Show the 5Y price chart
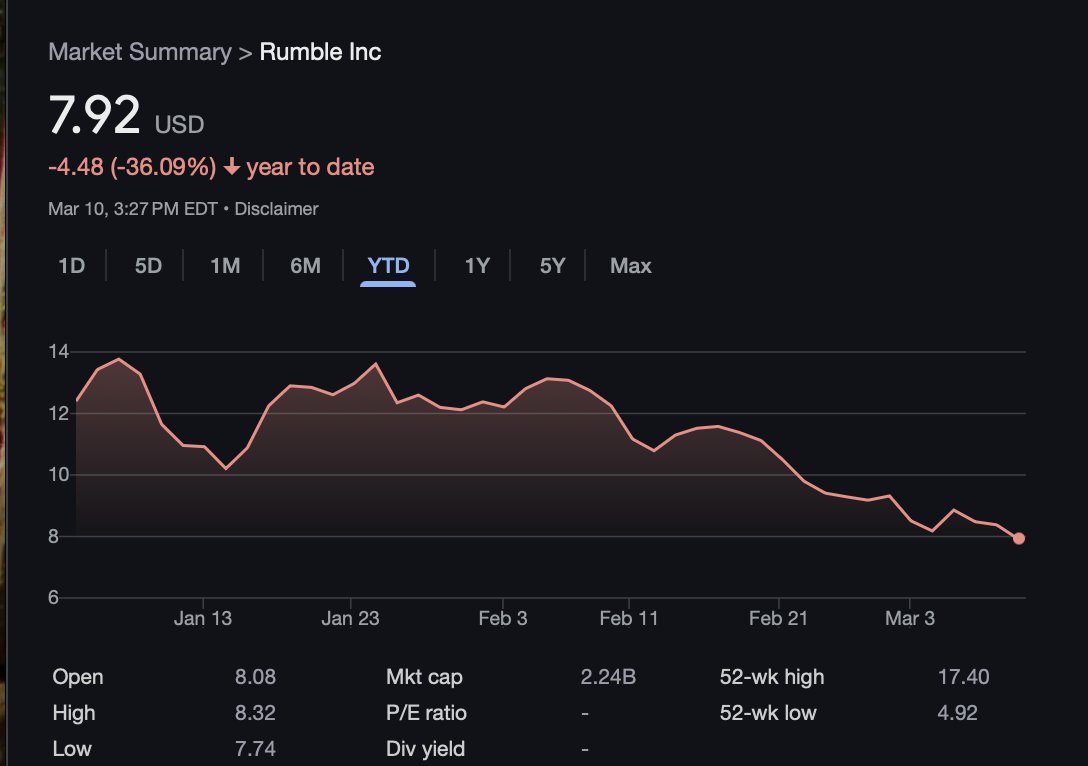The image size is (1088, 766). pos(552,266)
